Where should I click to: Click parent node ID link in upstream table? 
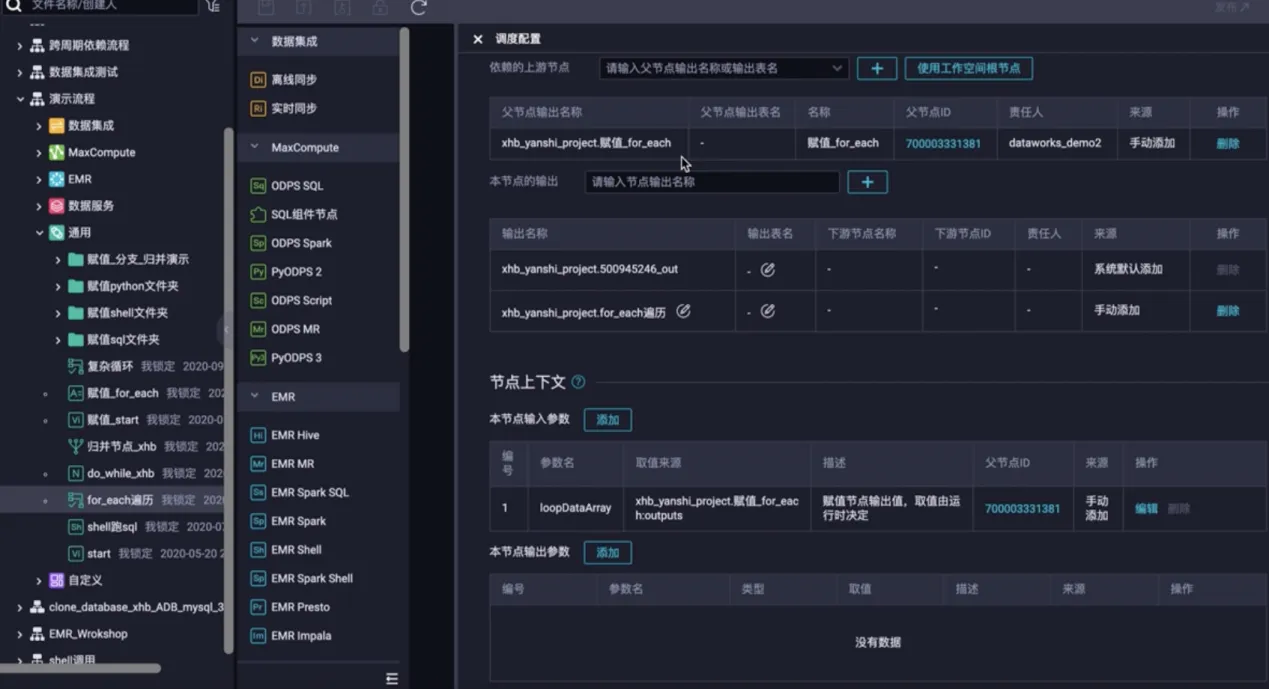943,143
